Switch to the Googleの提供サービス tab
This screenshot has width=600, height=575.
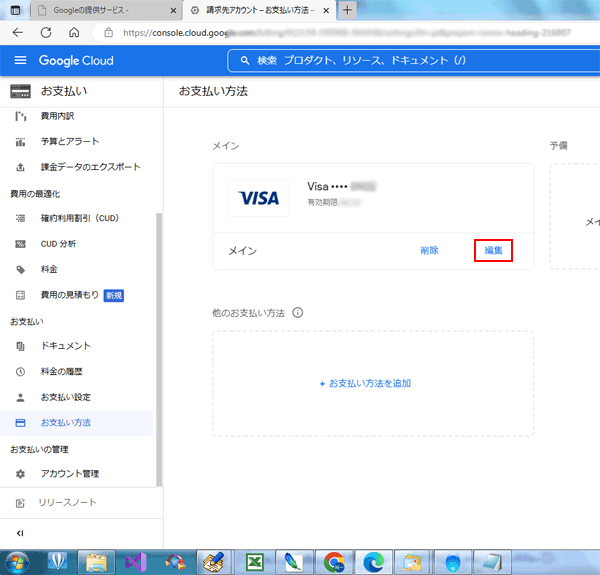point(106,10)
